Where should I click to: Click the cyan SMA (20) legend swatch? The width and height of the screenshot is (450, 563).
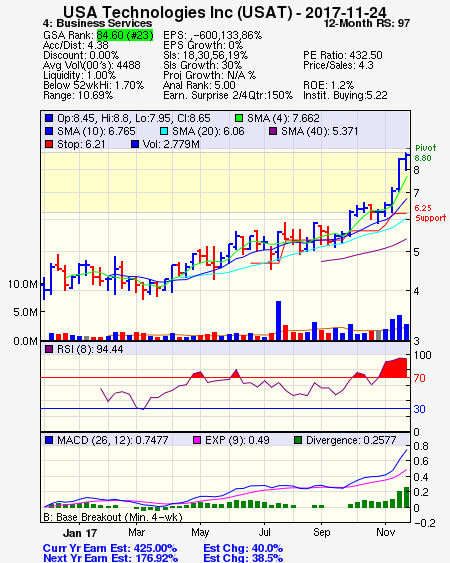pos(164,131)
